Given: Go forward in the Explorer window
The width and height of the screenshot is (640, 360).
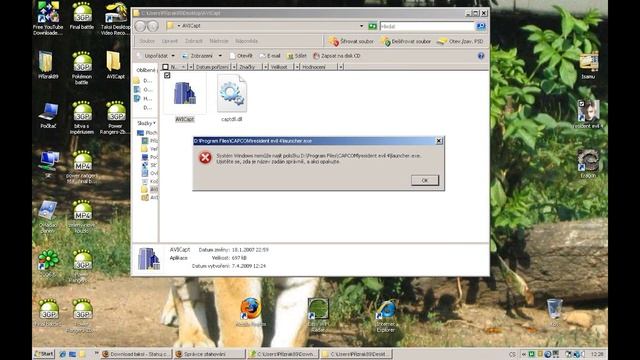Looking at the screenshot, I should pos(153,26).
